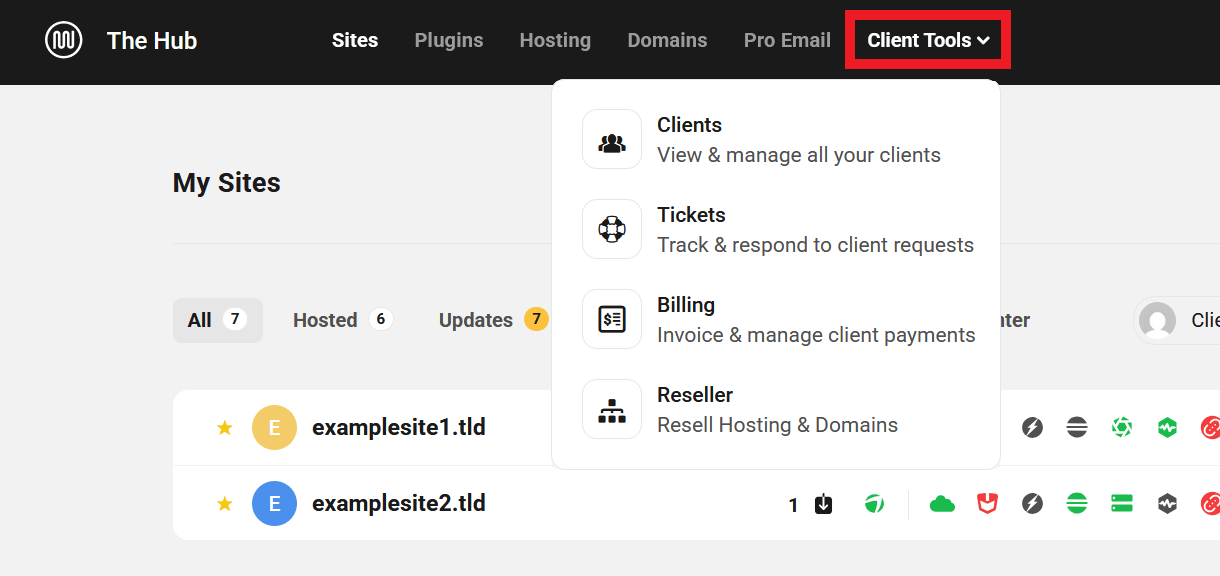Click red broken-link icon for examplesite1.tld
1220x576 pixels.
1210,428
